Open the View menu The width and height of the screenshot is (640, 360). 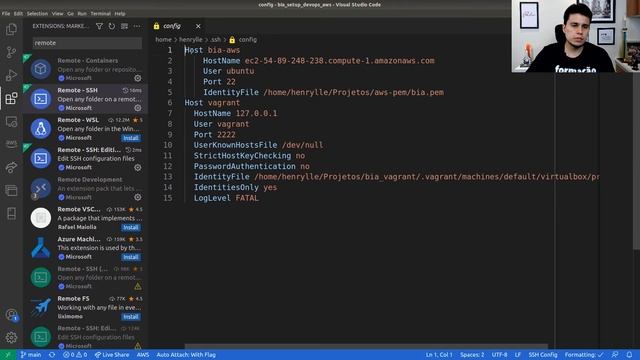58,13
